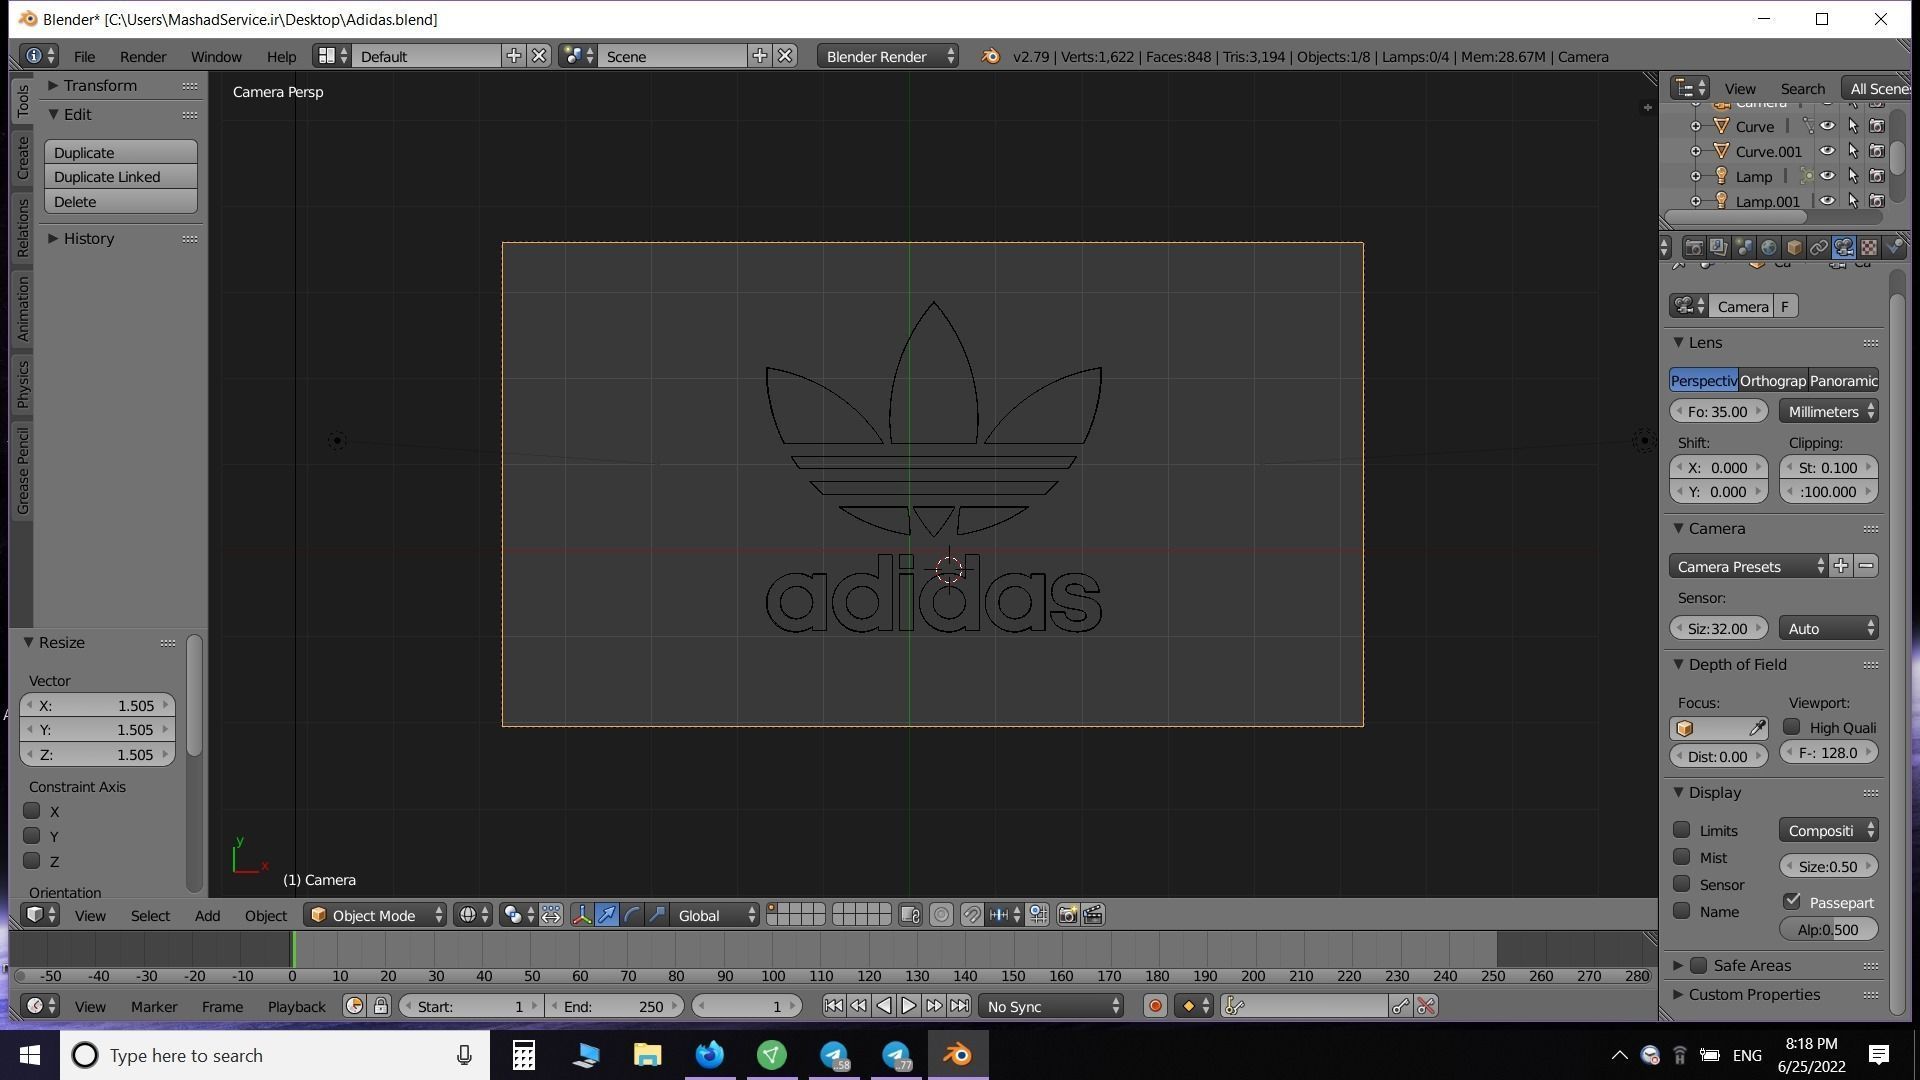This screenshot has height=1080, width=1920.
Task: Switch to the Create tool shelf tab
Action: [x=22, y=157]
